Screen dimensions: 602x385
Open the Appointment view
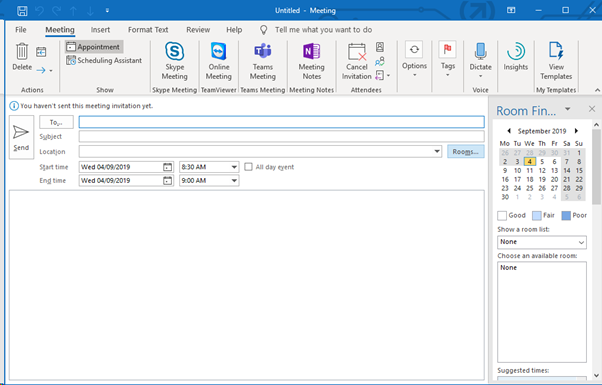(x=94, y=47)
